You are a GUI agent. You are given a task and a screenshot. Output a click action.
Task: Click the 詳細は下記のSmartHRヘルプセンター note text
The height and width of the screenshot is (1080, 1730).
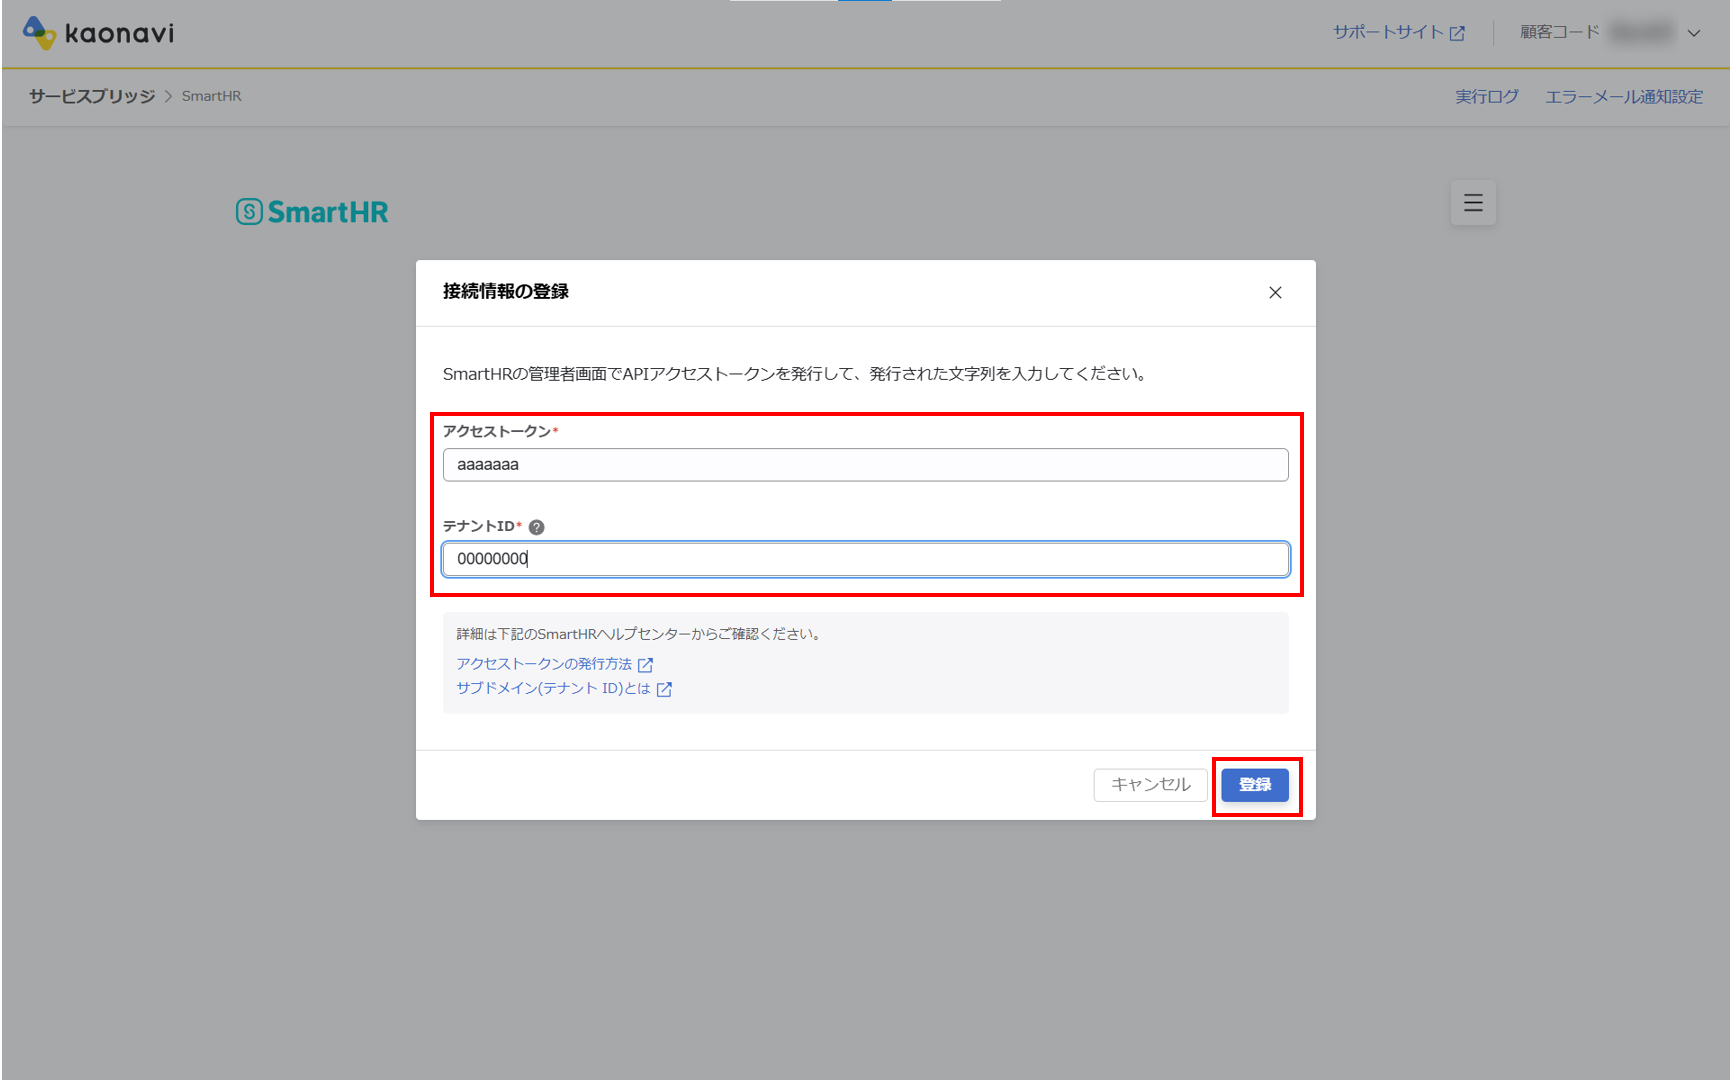coord(639,634)
